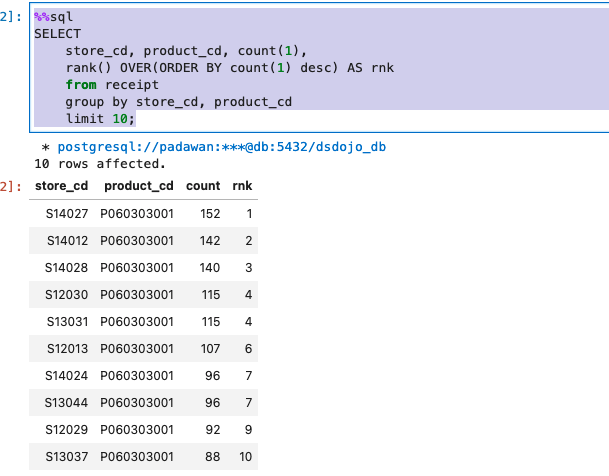This screenshot has width=609, height=476.
Task: Click the rnk column header
Action: pos(242,186)
